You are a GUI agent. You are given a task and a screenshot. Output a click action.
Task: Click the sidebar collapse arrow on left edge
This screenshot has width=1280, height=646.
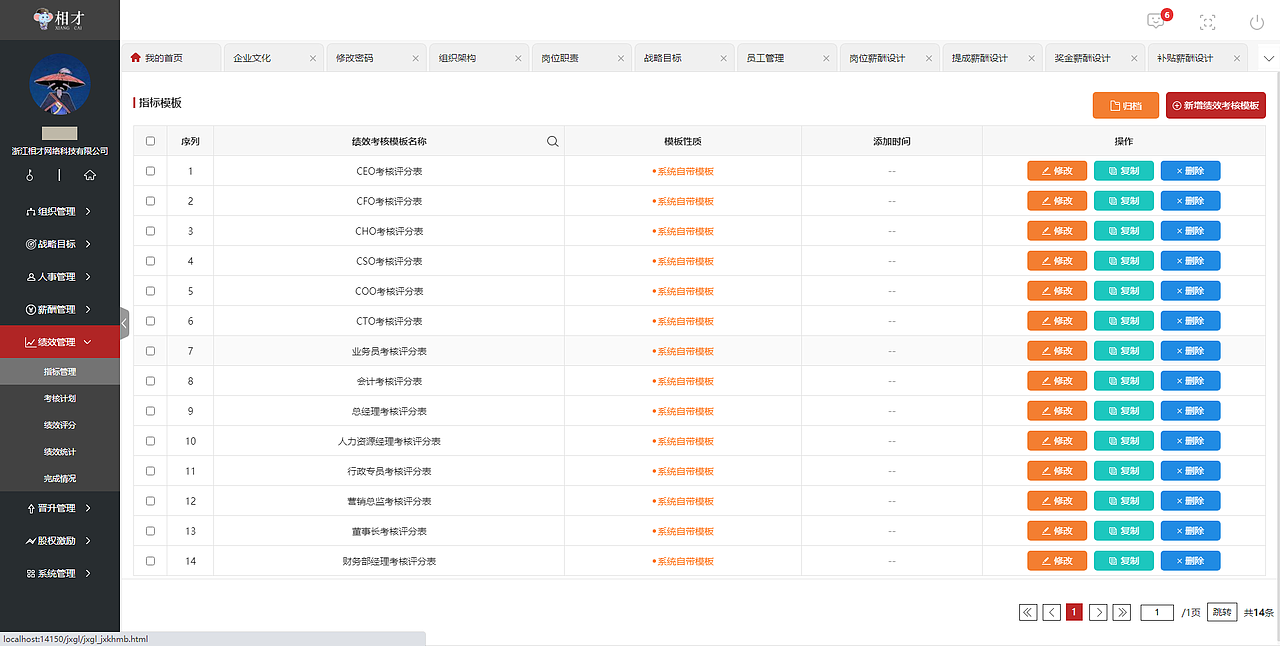(124, 322)
